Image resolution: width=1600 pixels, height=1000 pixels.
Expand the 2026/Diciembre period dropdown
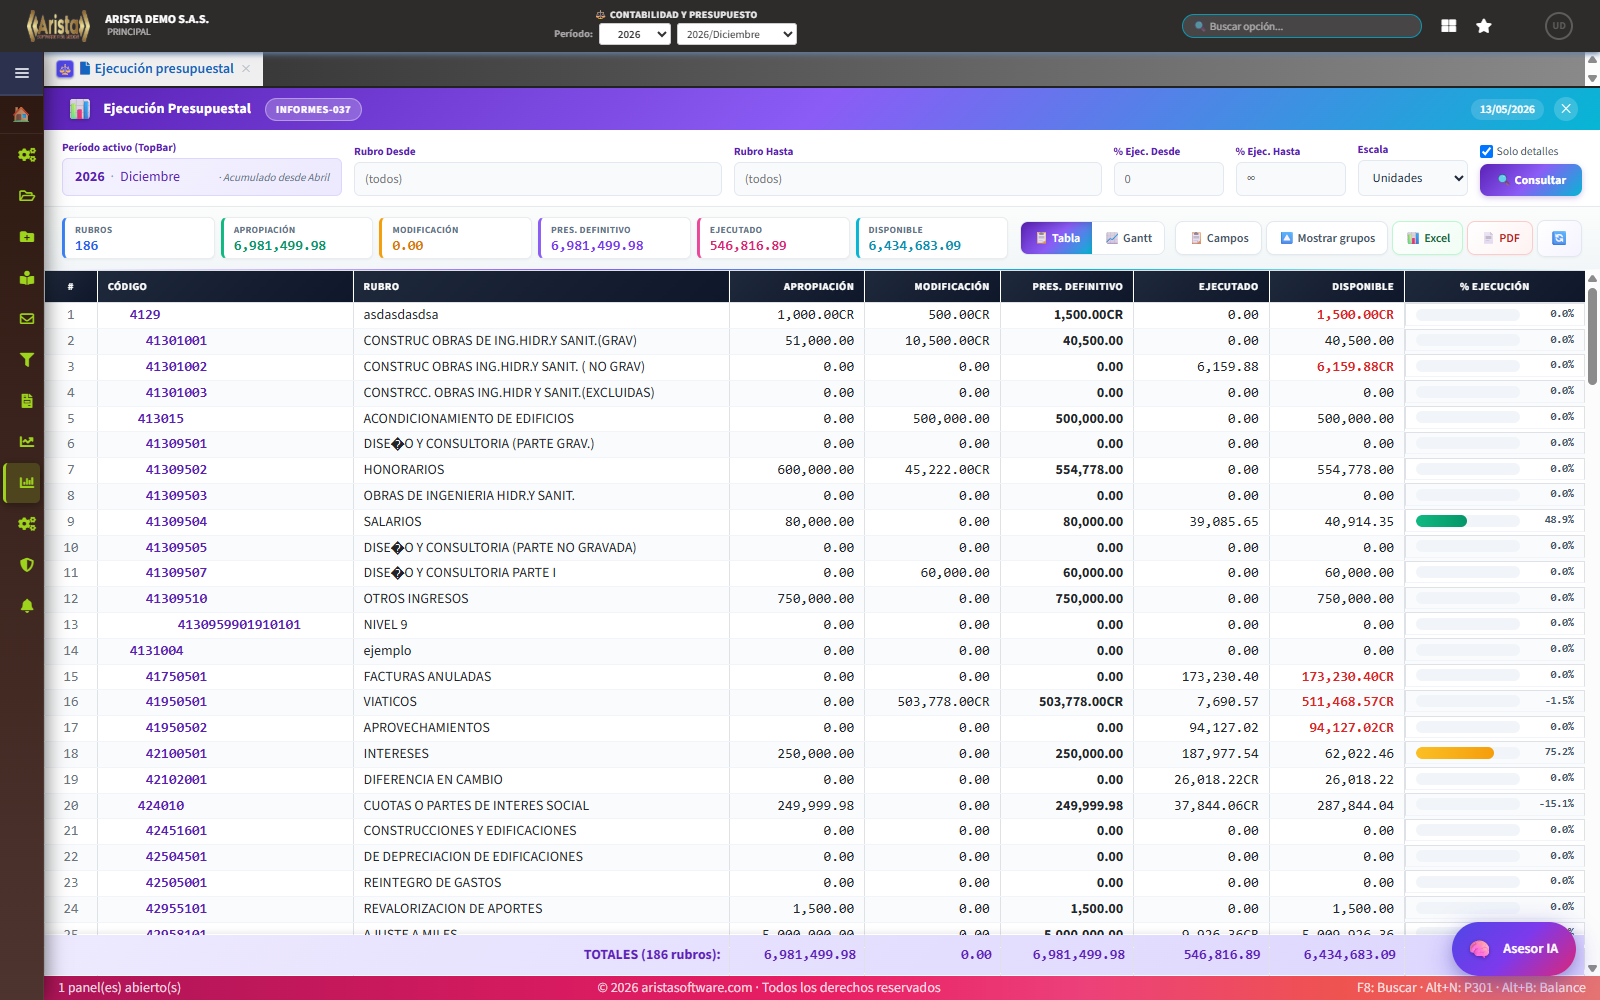pyautogui.click(x=737, y=34)
